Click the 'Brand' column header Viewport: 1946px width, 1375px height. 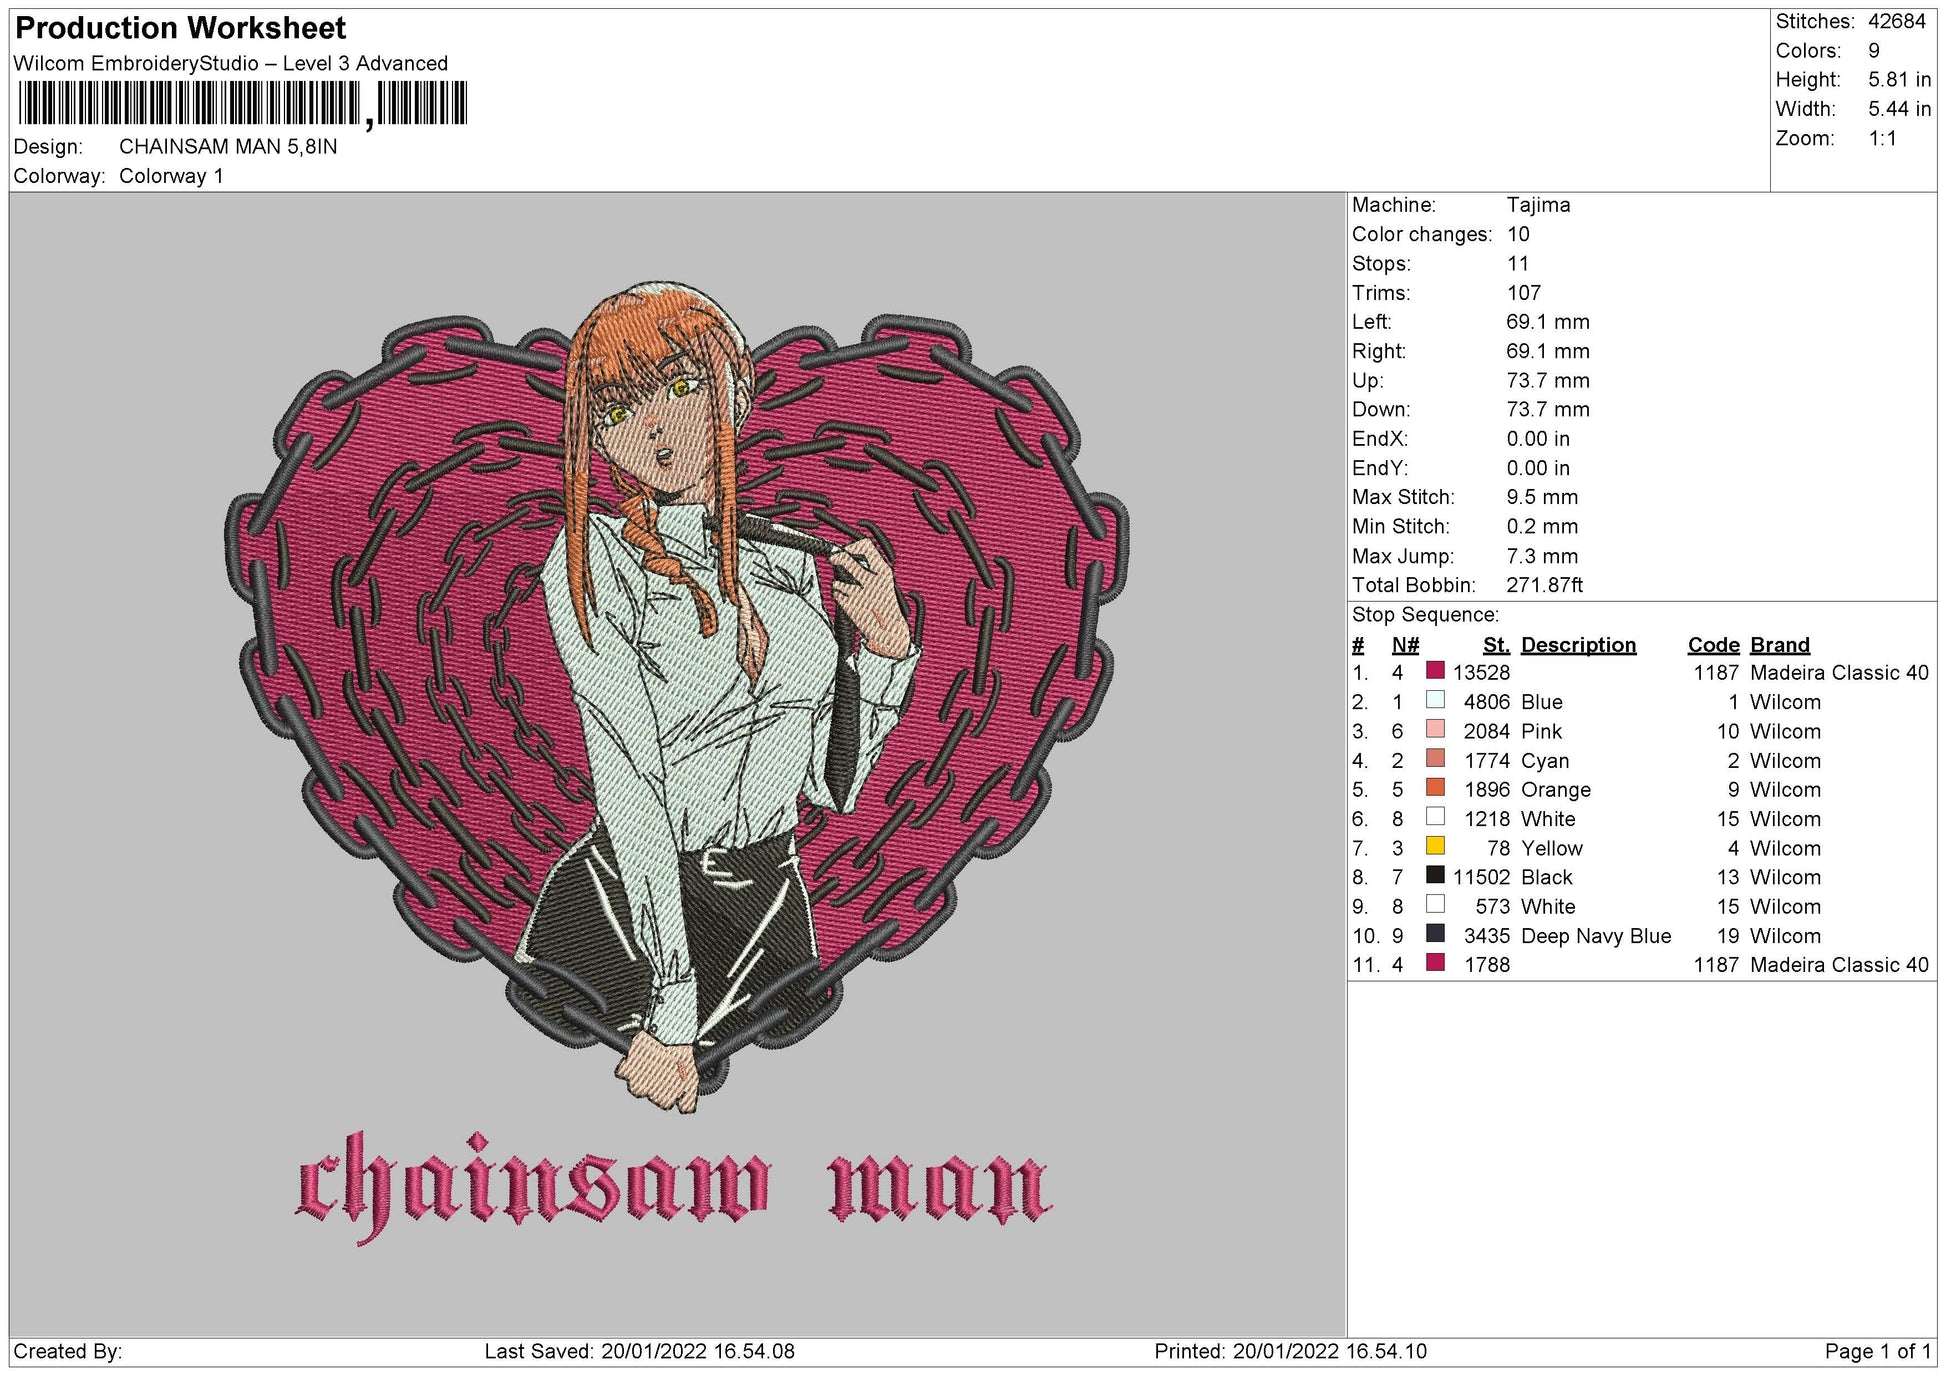click(x=1780, y=645)
